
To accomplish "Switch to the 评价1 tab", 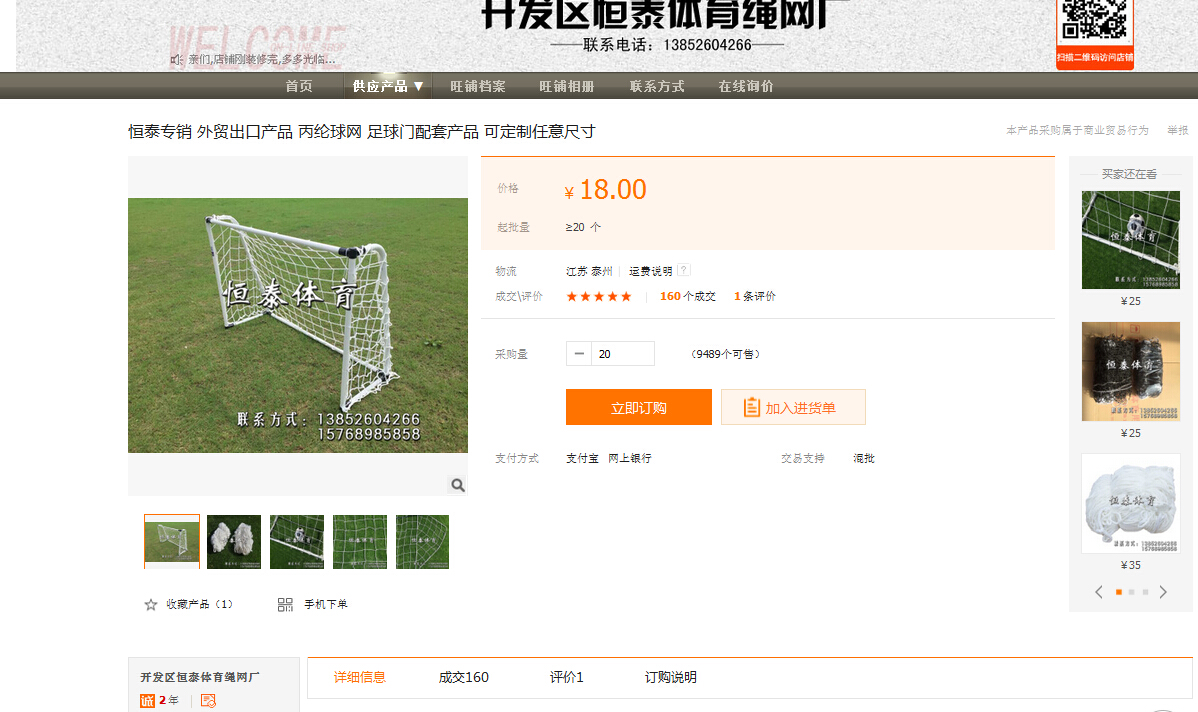I will click(x=566, y=677).
